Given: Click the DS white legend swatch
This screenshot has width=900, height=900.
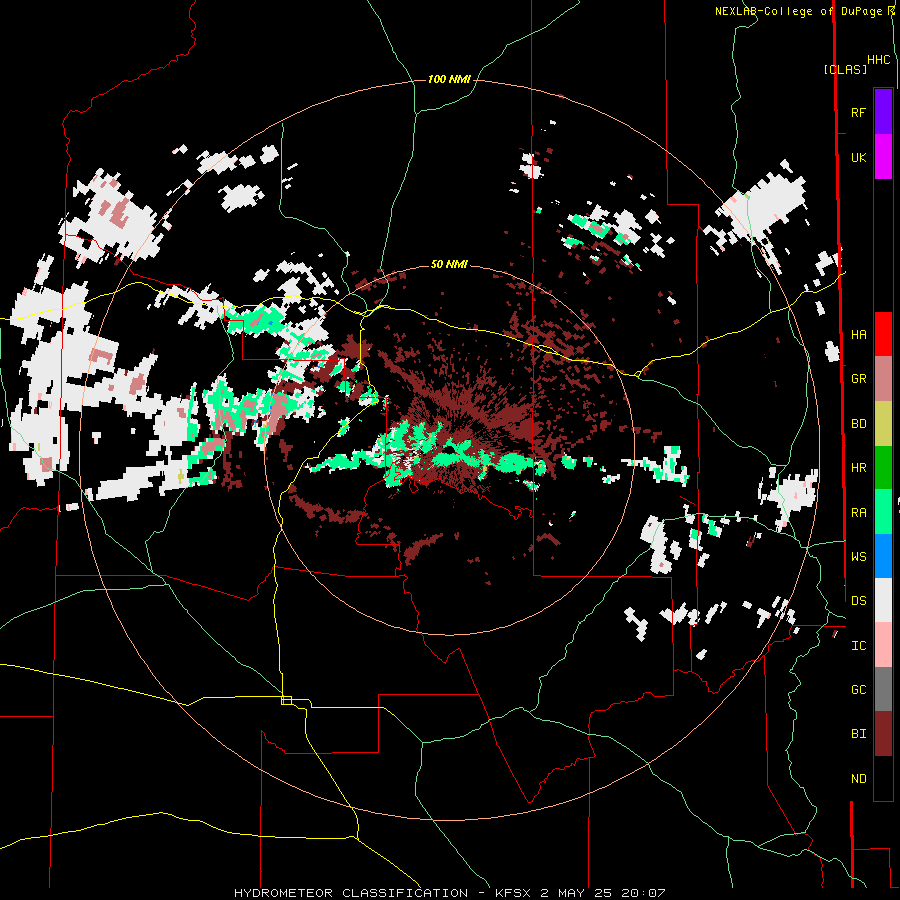Looking at the screenshot, I should click(883, 600).
